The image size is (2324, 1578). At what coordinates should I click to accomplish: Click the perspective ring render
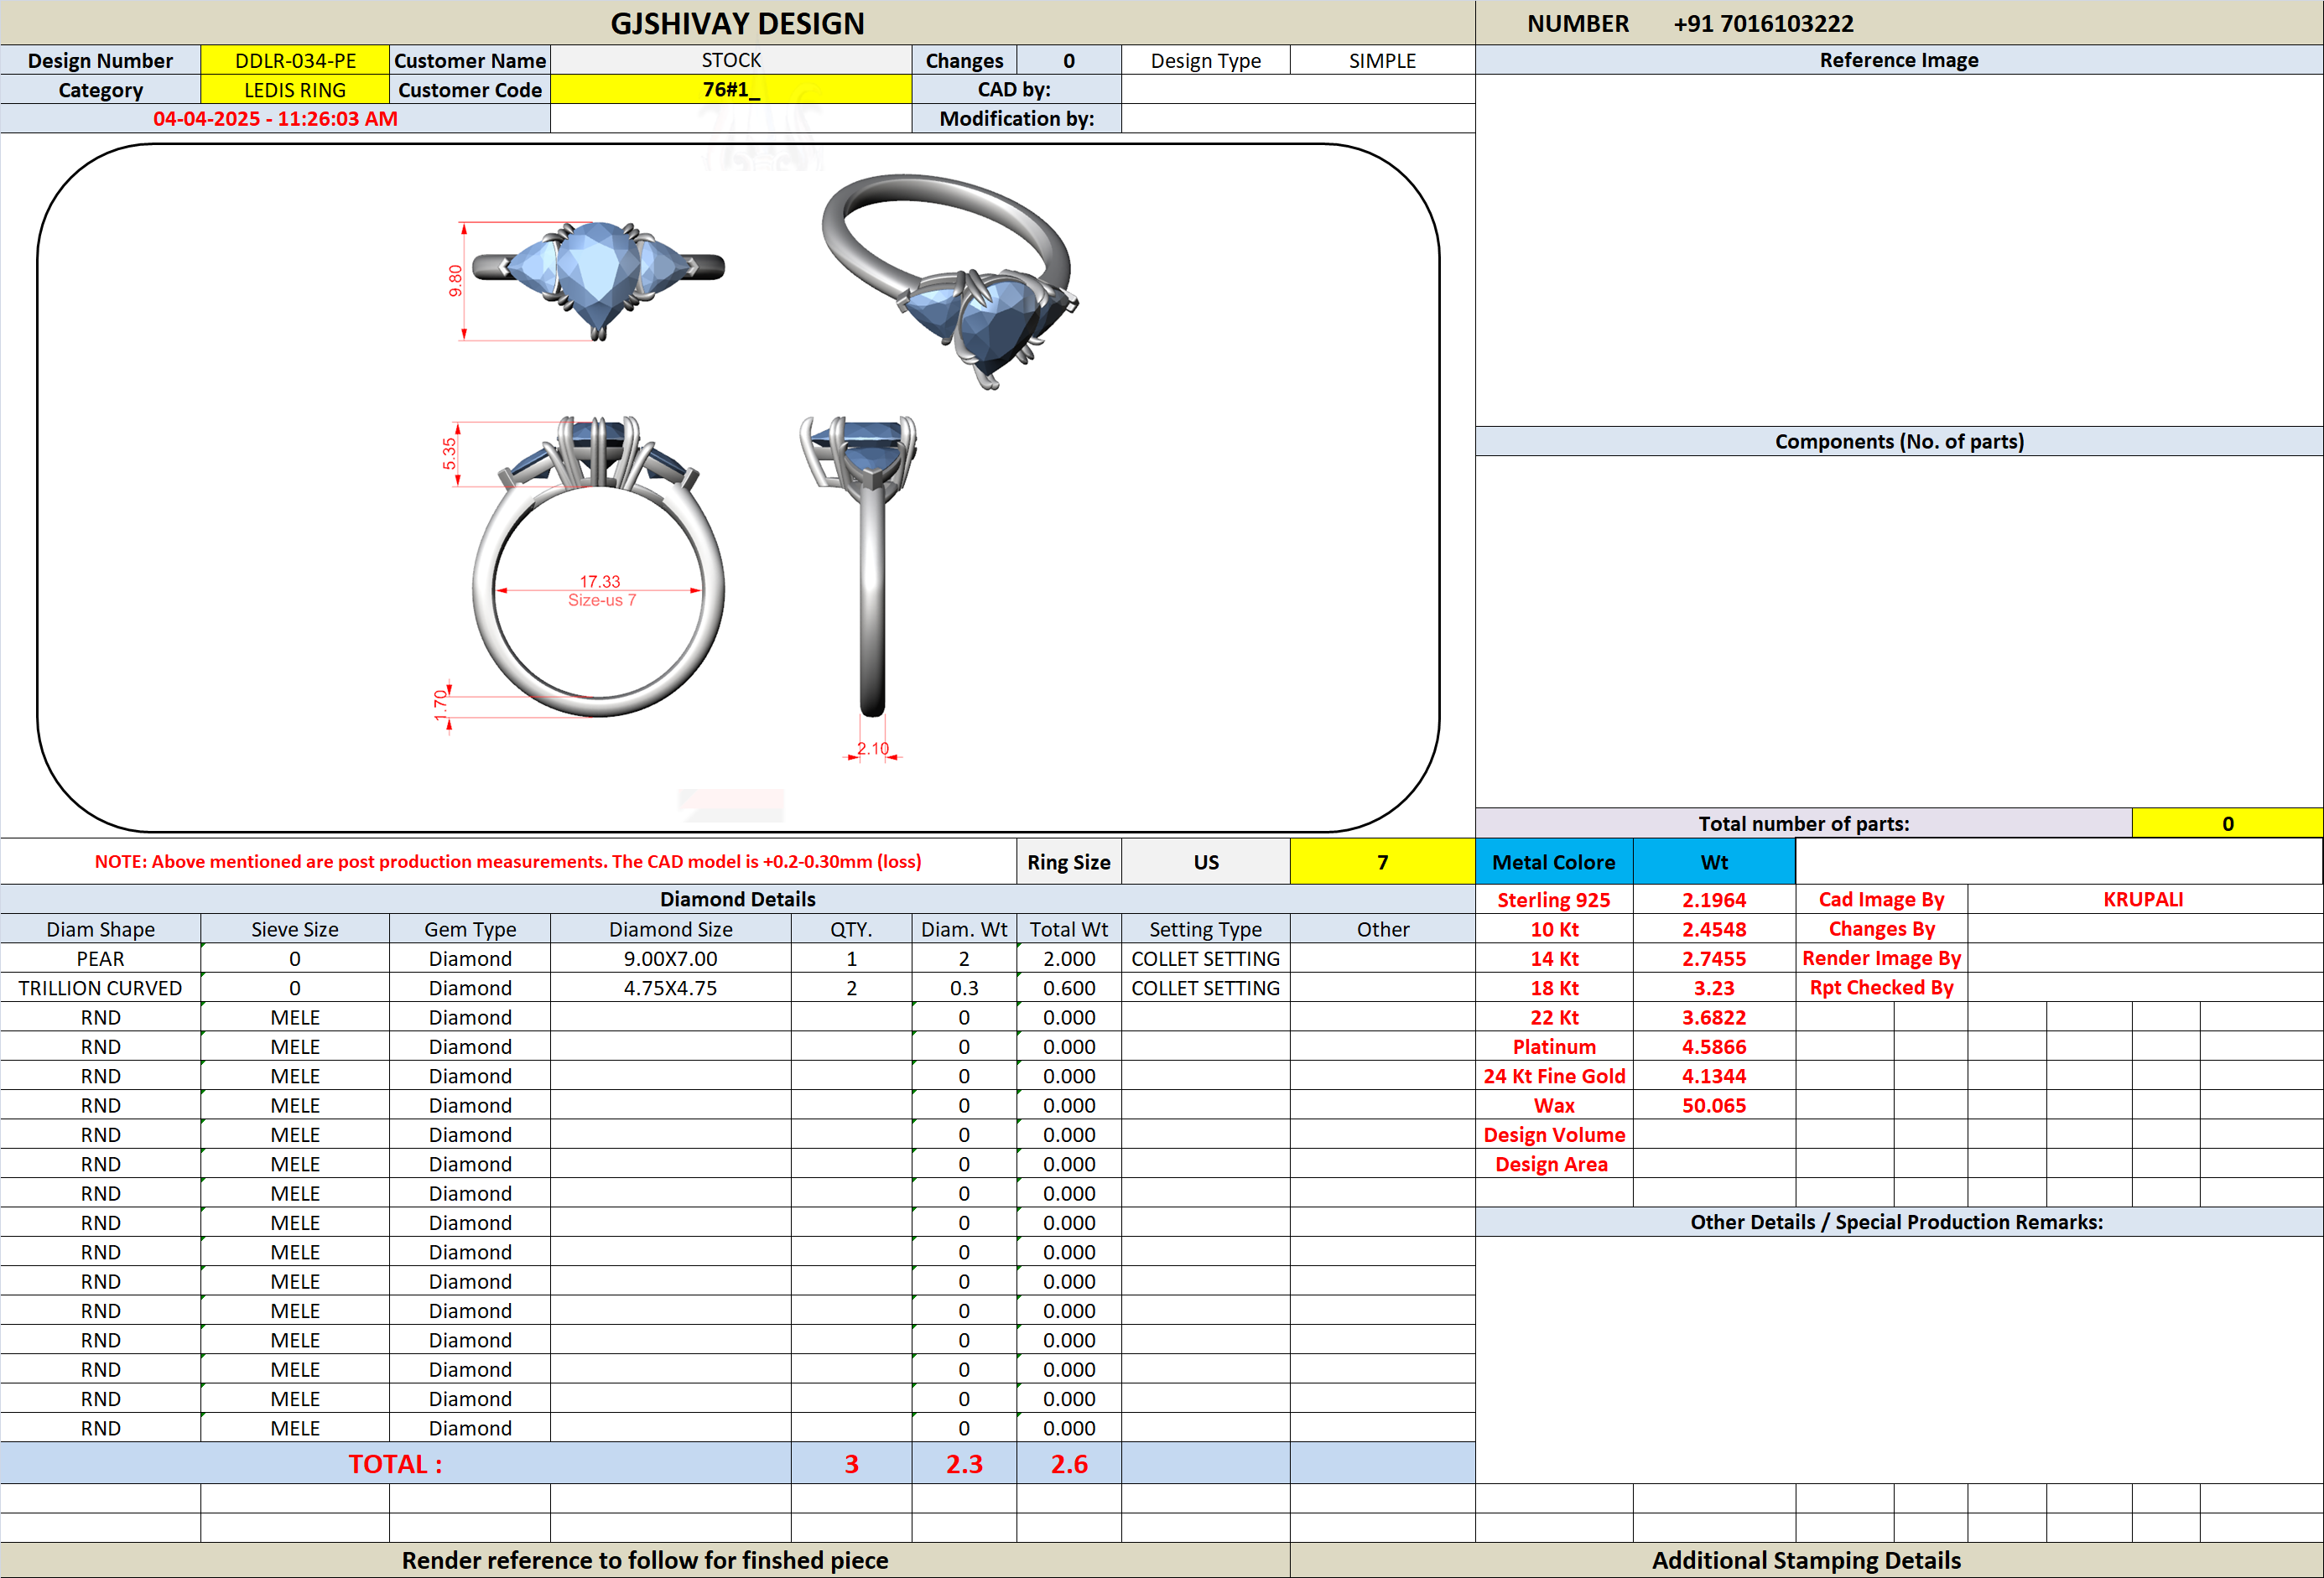950,280
